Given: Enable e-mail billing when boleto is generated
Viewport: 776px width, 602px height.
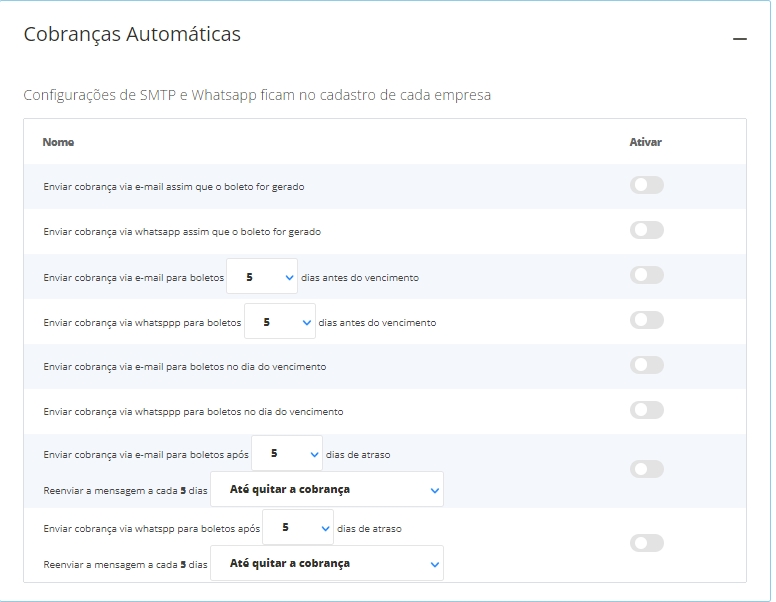Looking at the screenshot, I should tap(646, 185).
